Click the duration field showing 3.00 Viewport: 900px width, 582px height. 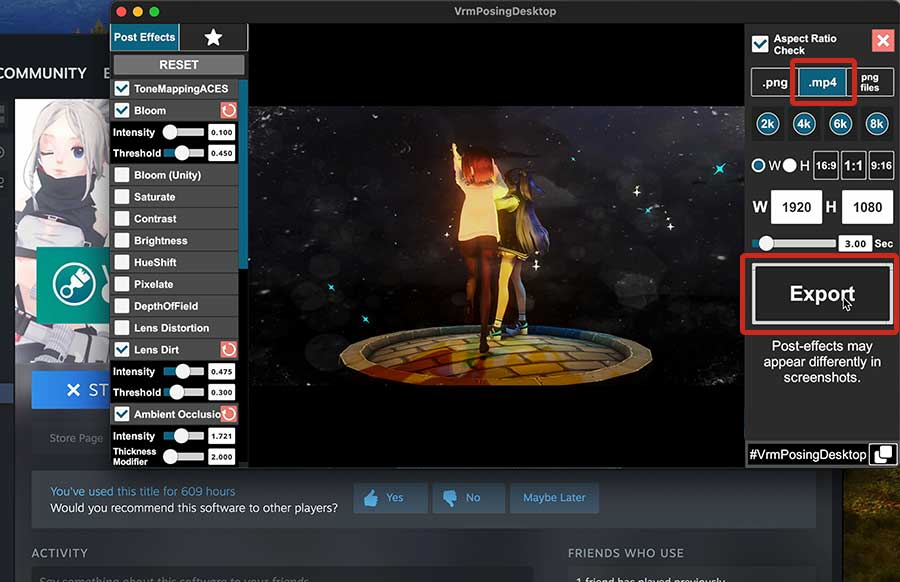[855, 243]
